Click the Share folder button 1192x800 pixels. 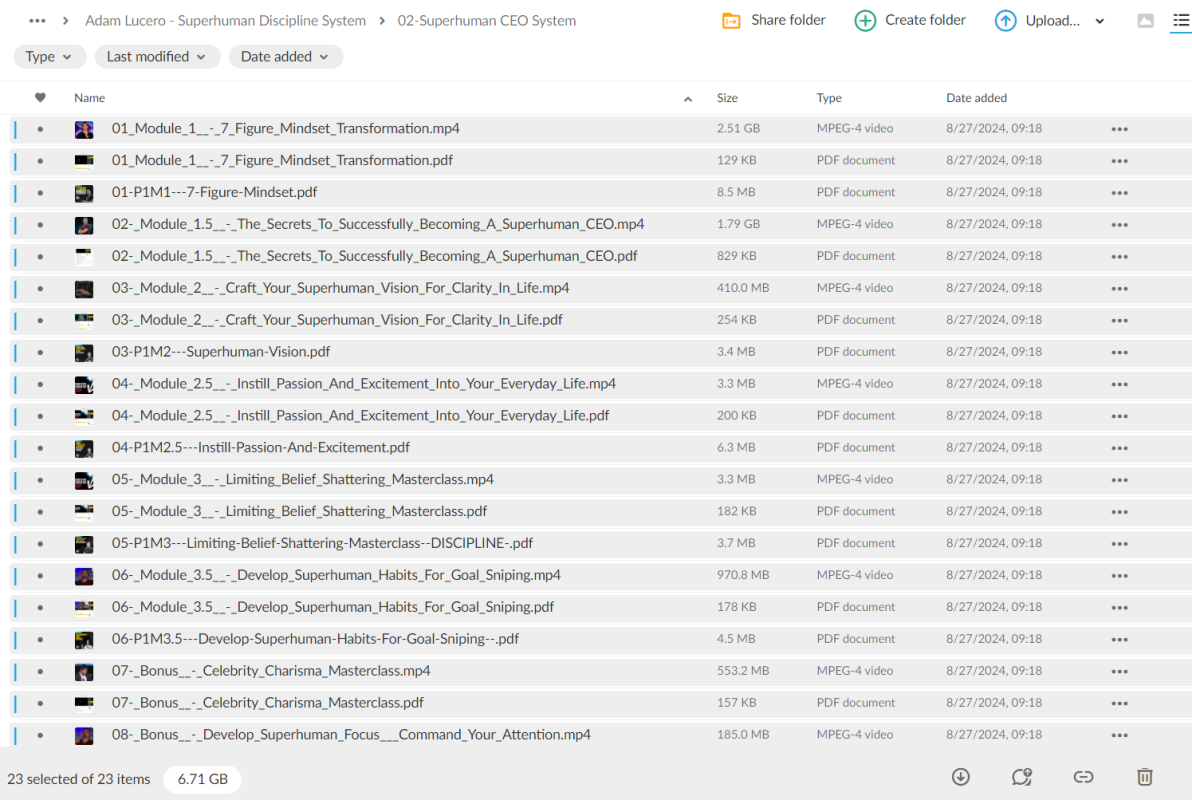774,21
